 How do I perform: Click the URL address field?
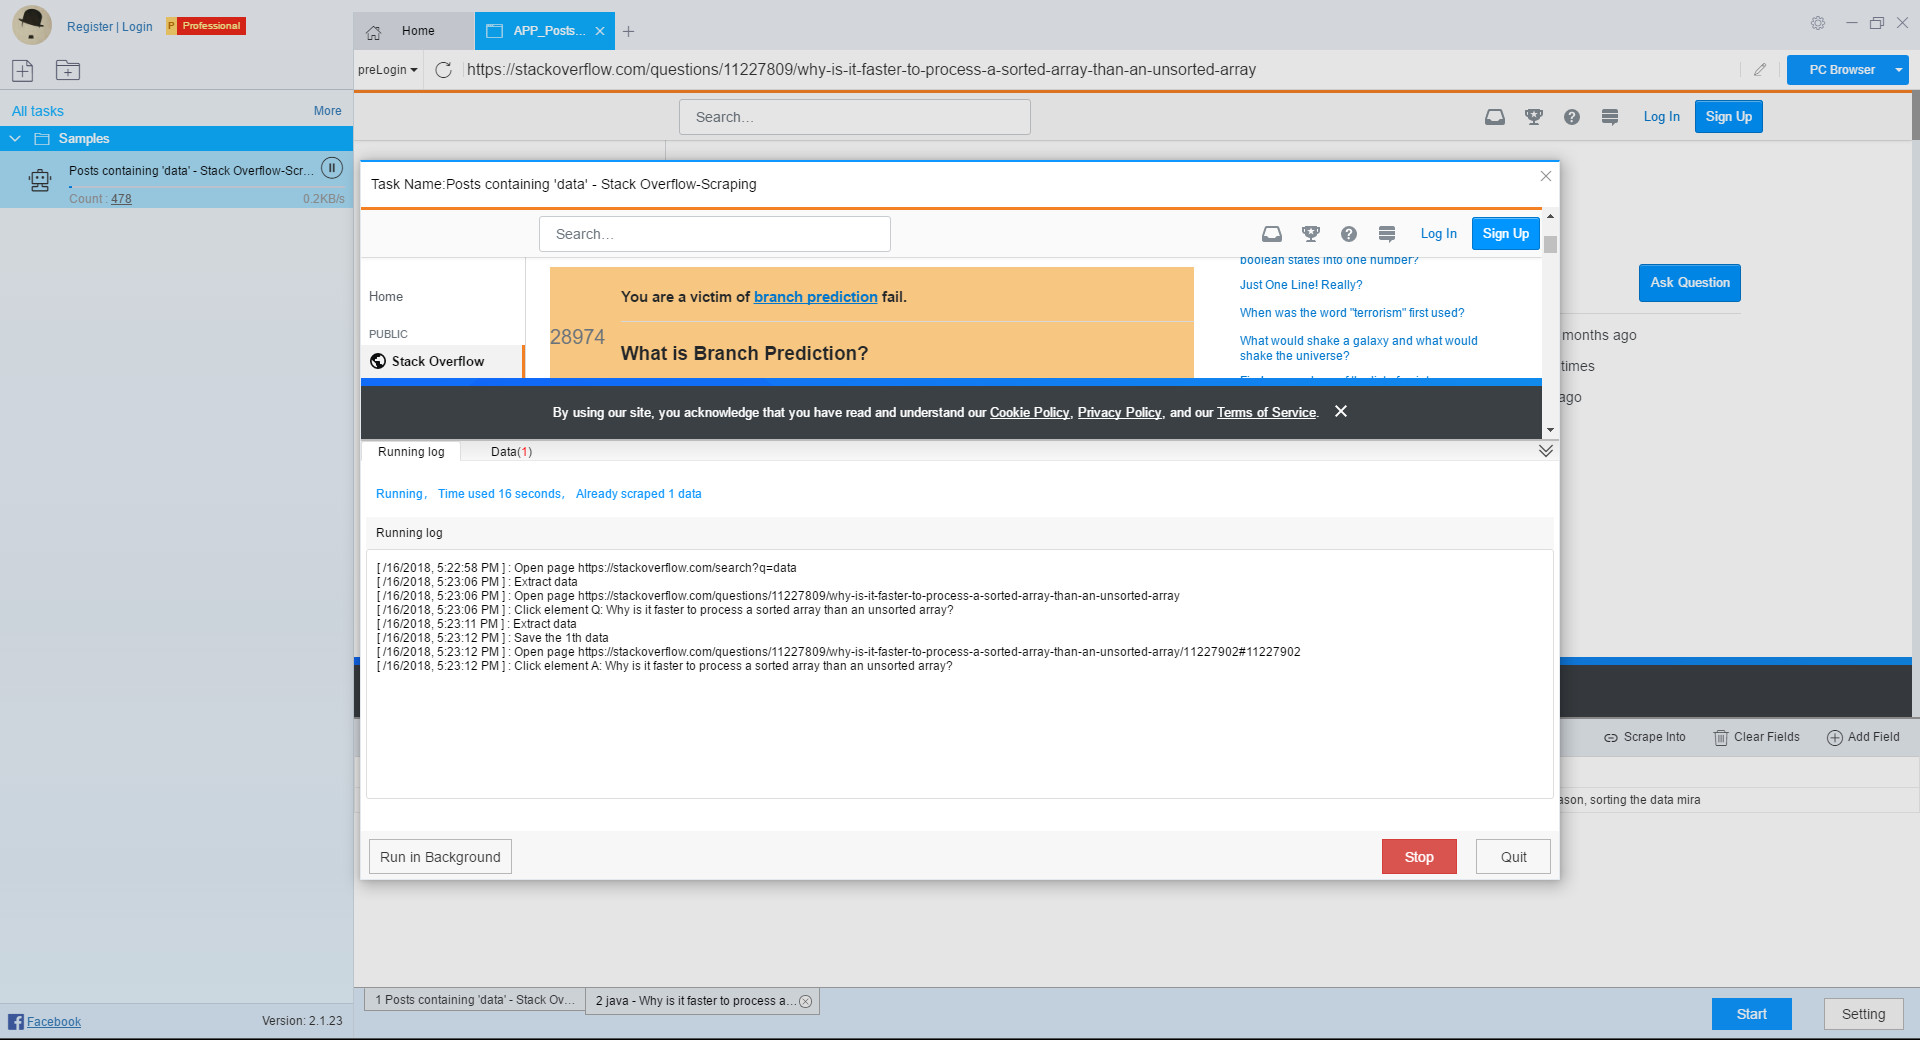[1100, 70]
